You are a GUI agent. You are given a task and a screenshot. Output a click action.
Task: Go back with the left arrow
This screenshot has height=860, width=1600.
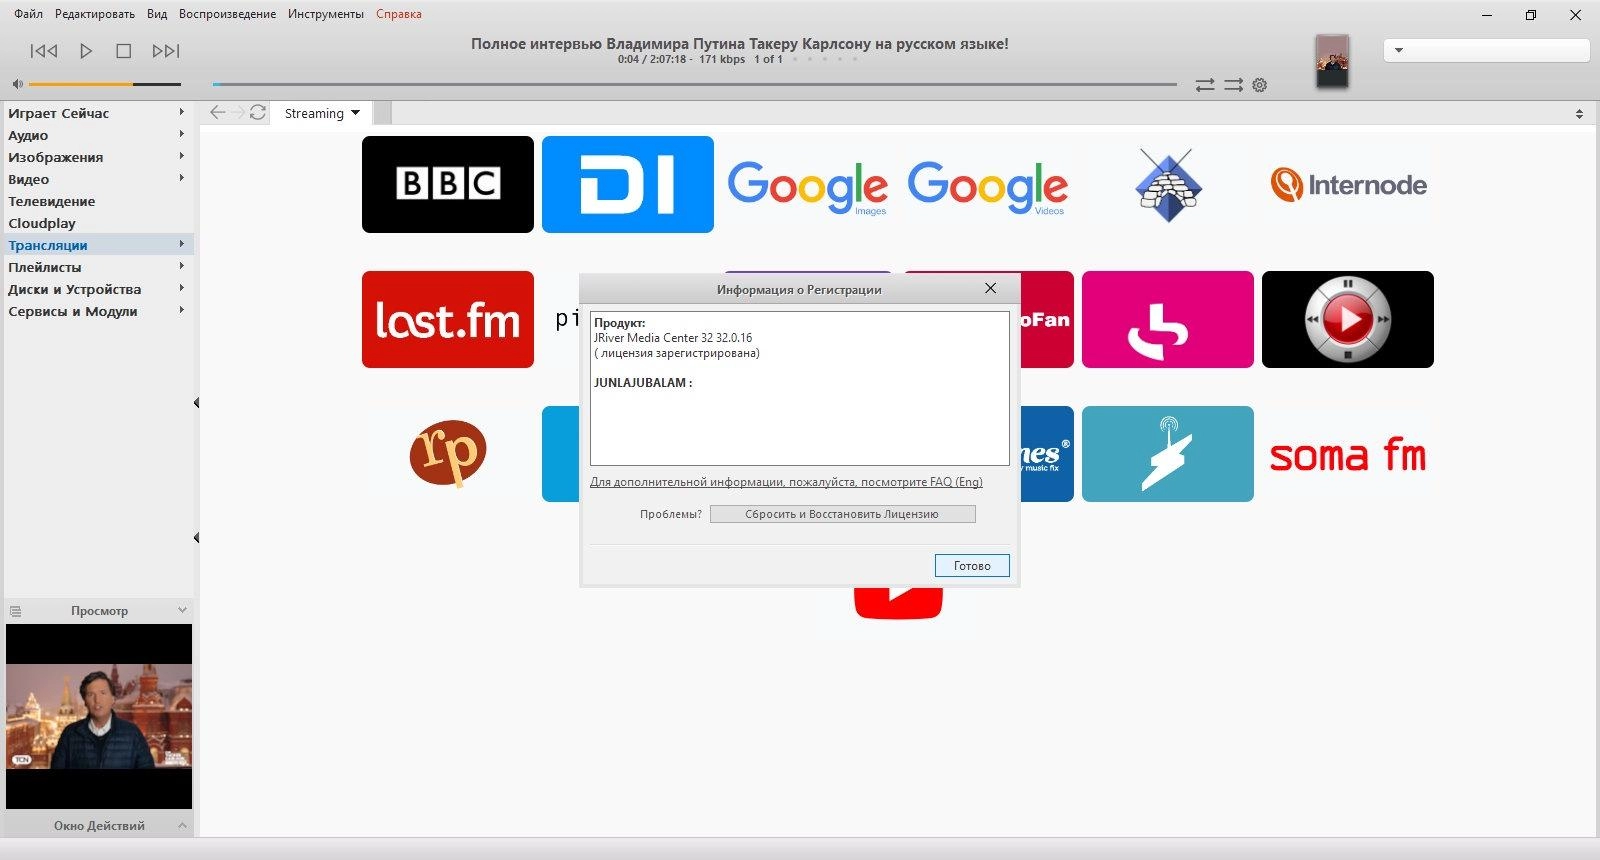[x=217, y=112]
